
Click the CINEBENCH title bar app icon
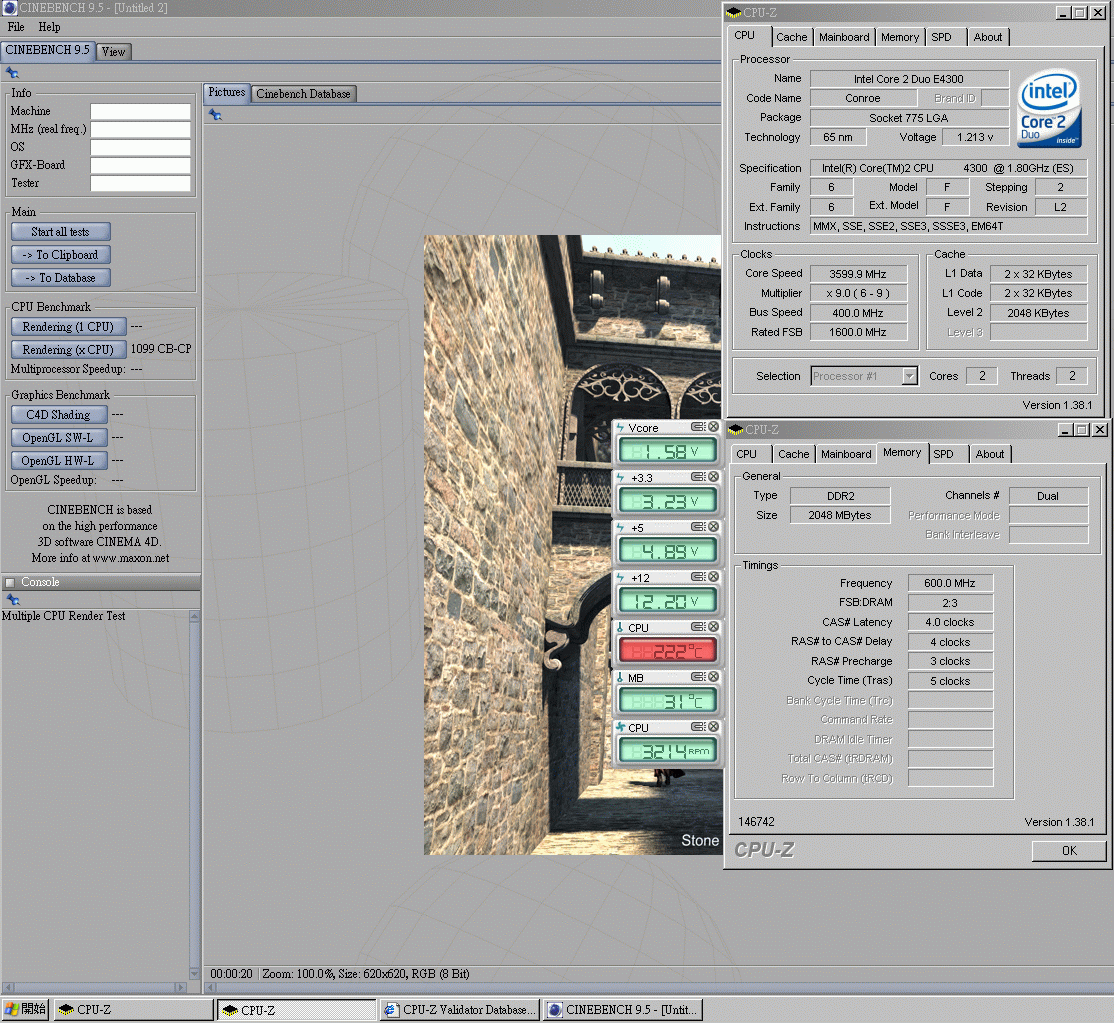click(x=9, y=8)
